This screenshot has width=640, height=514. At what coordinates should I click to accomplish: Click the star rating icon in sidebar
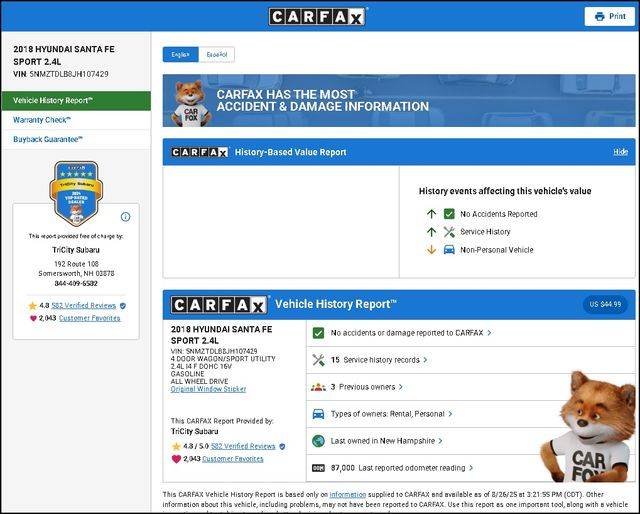(x=33, y=305)
